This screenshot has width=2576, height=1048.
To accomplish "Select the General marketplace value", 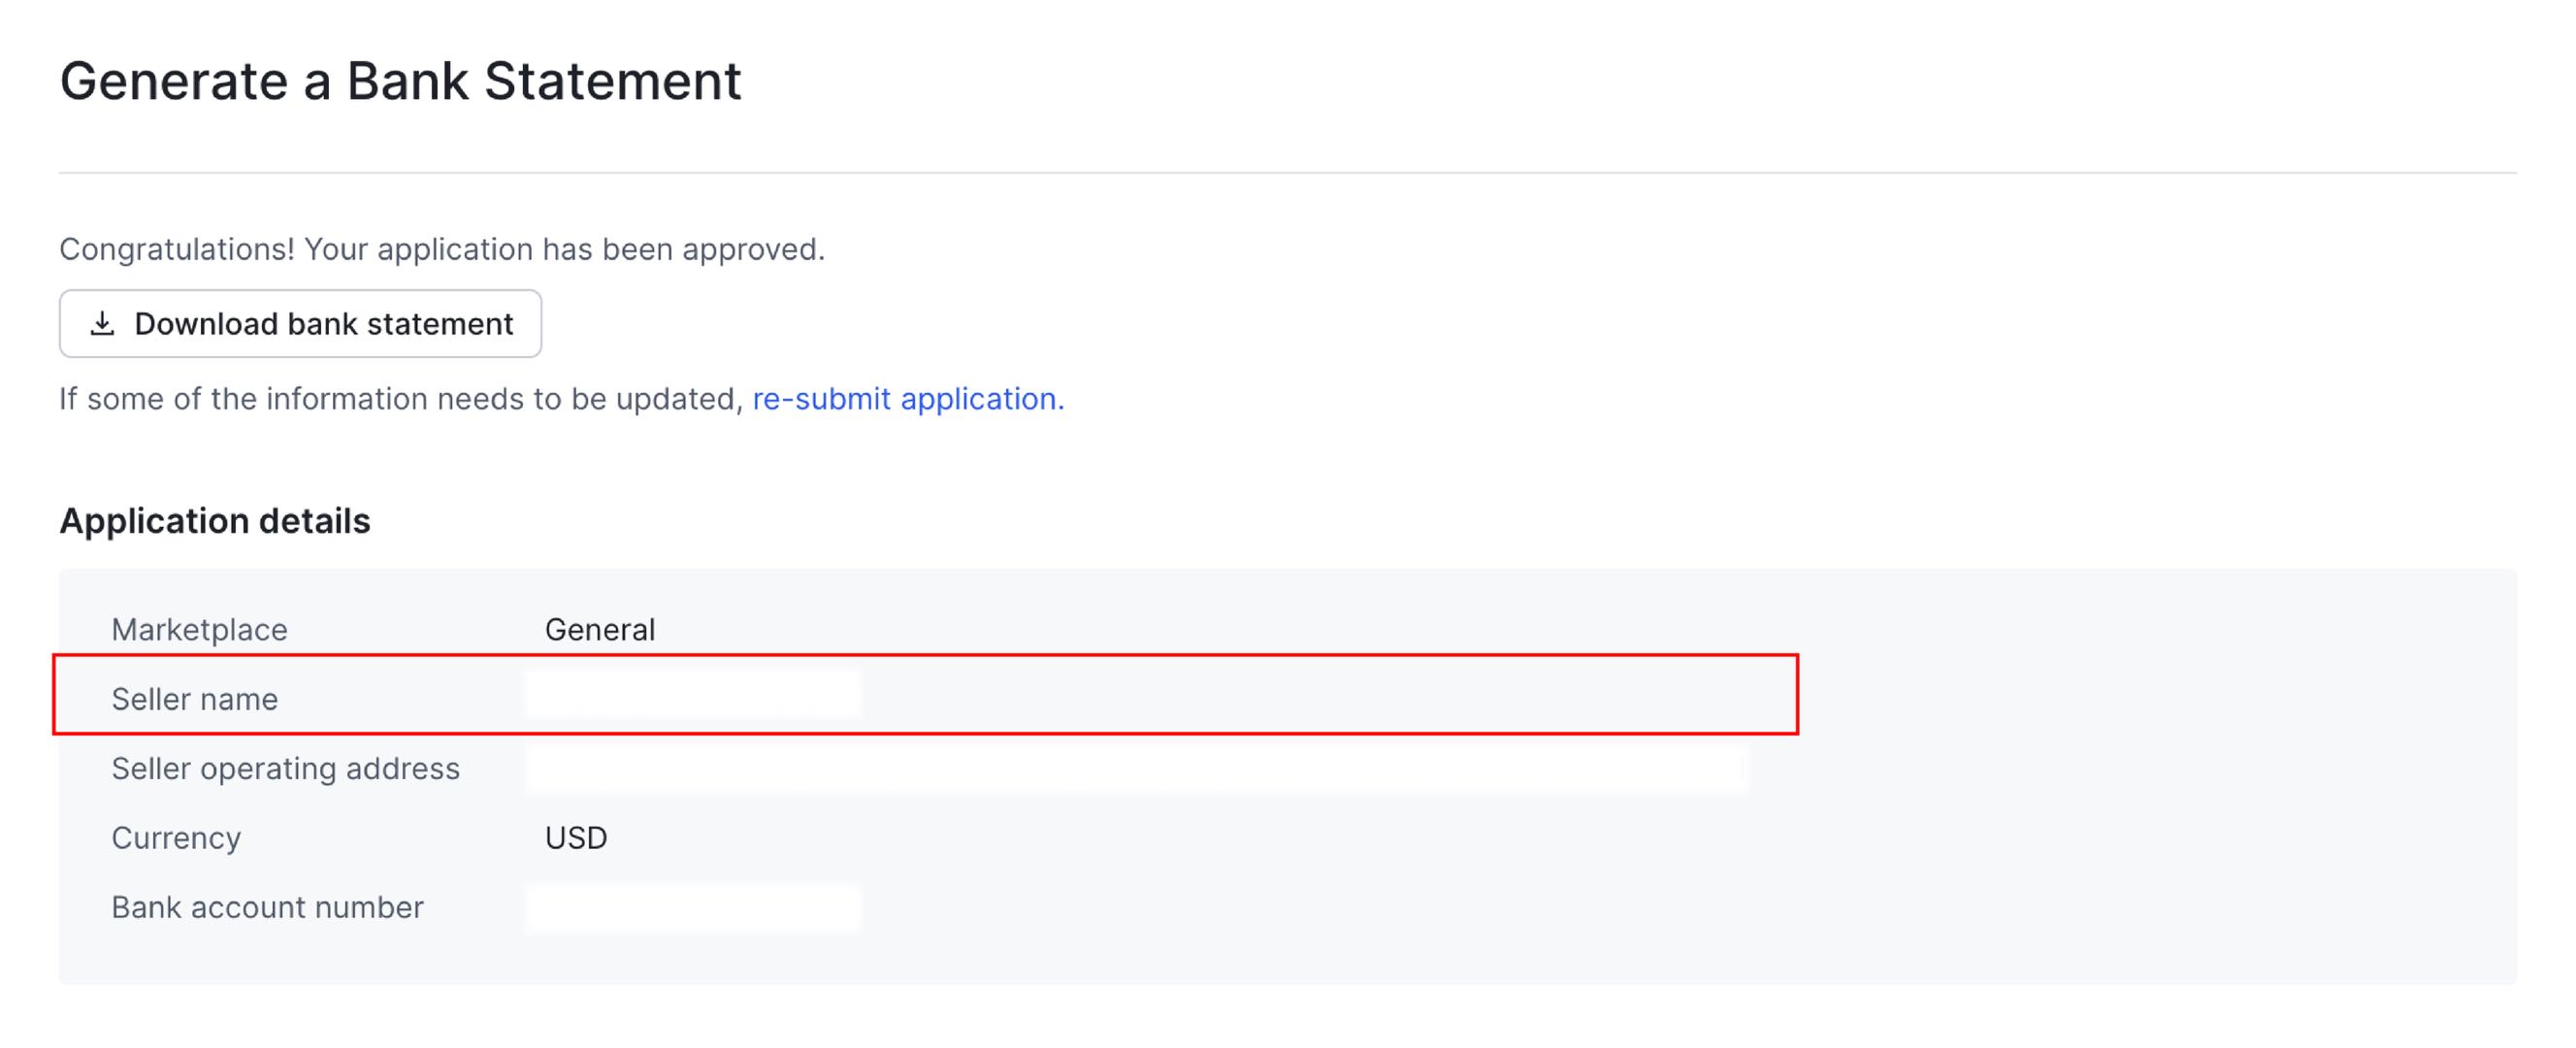I will [x=599, y=630].
